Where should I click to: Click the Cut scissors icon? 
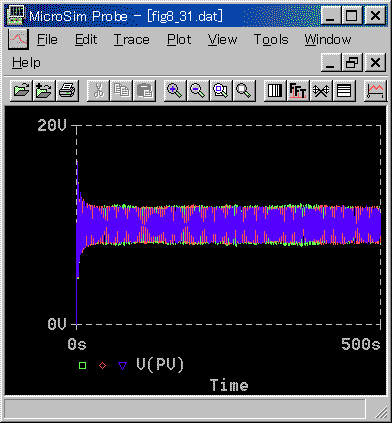tap(98, 90)
